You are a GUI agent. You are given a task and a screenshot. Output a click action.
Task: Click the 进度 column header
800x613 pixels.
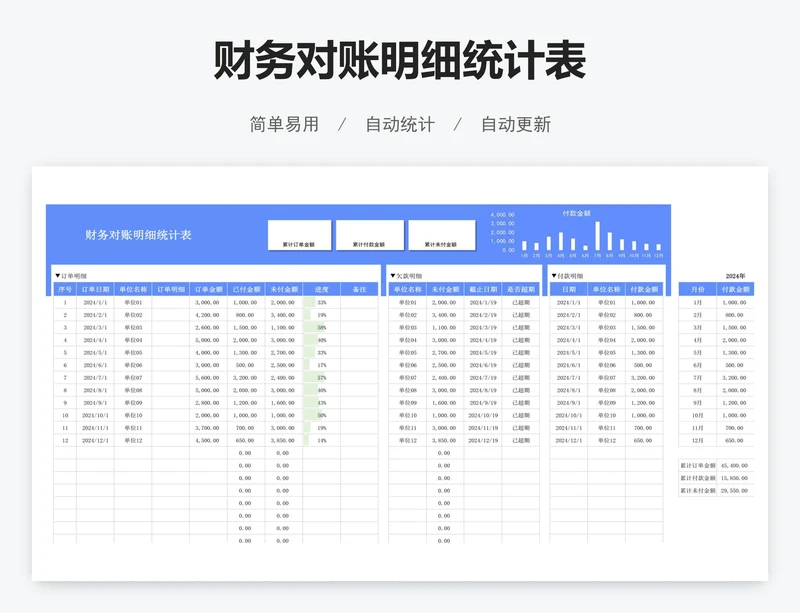[321, 289]
